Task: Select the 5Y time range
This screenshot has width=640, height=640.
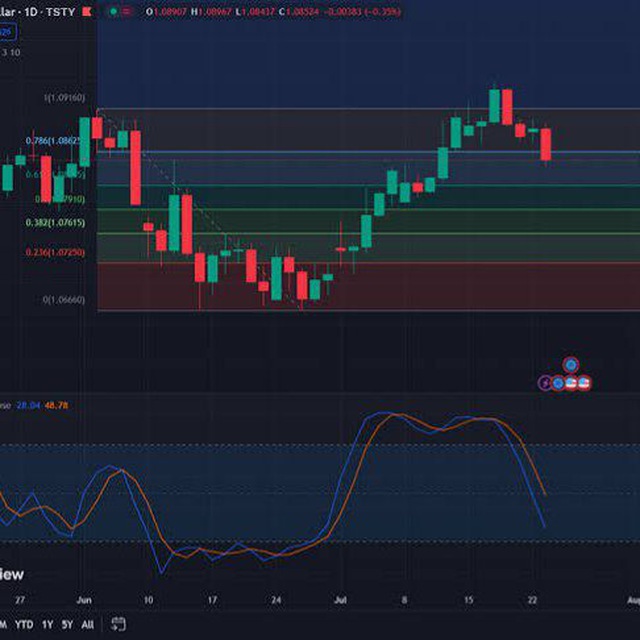Action: click(x=67, y=624)
